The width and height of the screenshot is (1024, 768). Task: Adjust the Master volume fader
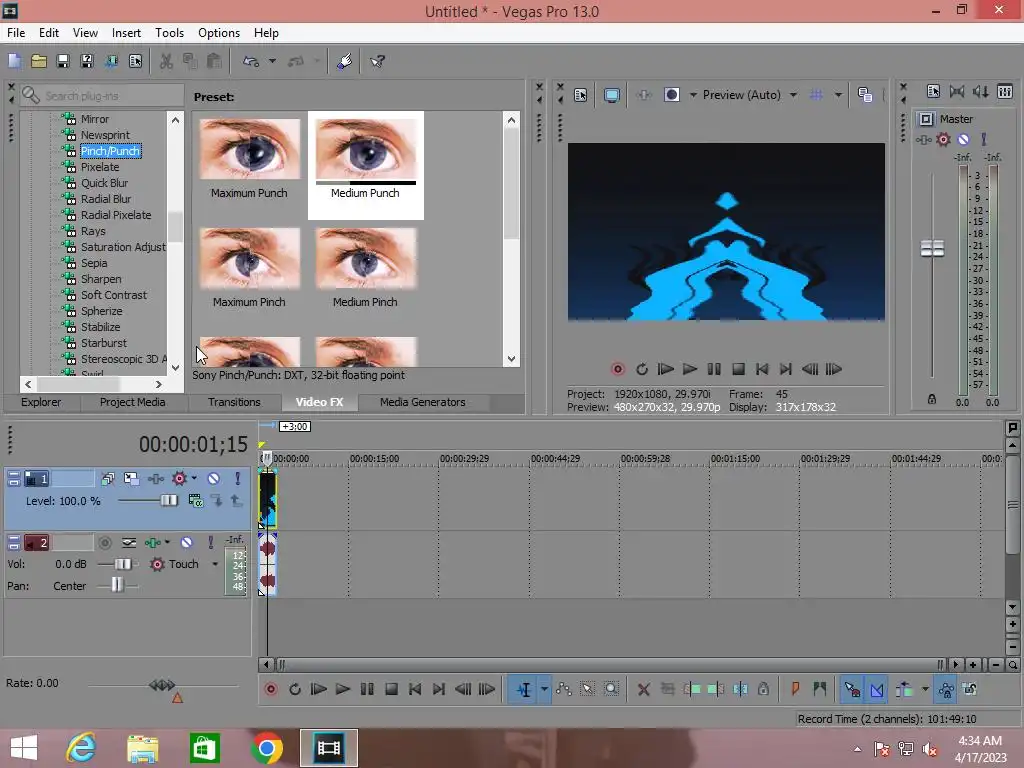click(932, 248)
